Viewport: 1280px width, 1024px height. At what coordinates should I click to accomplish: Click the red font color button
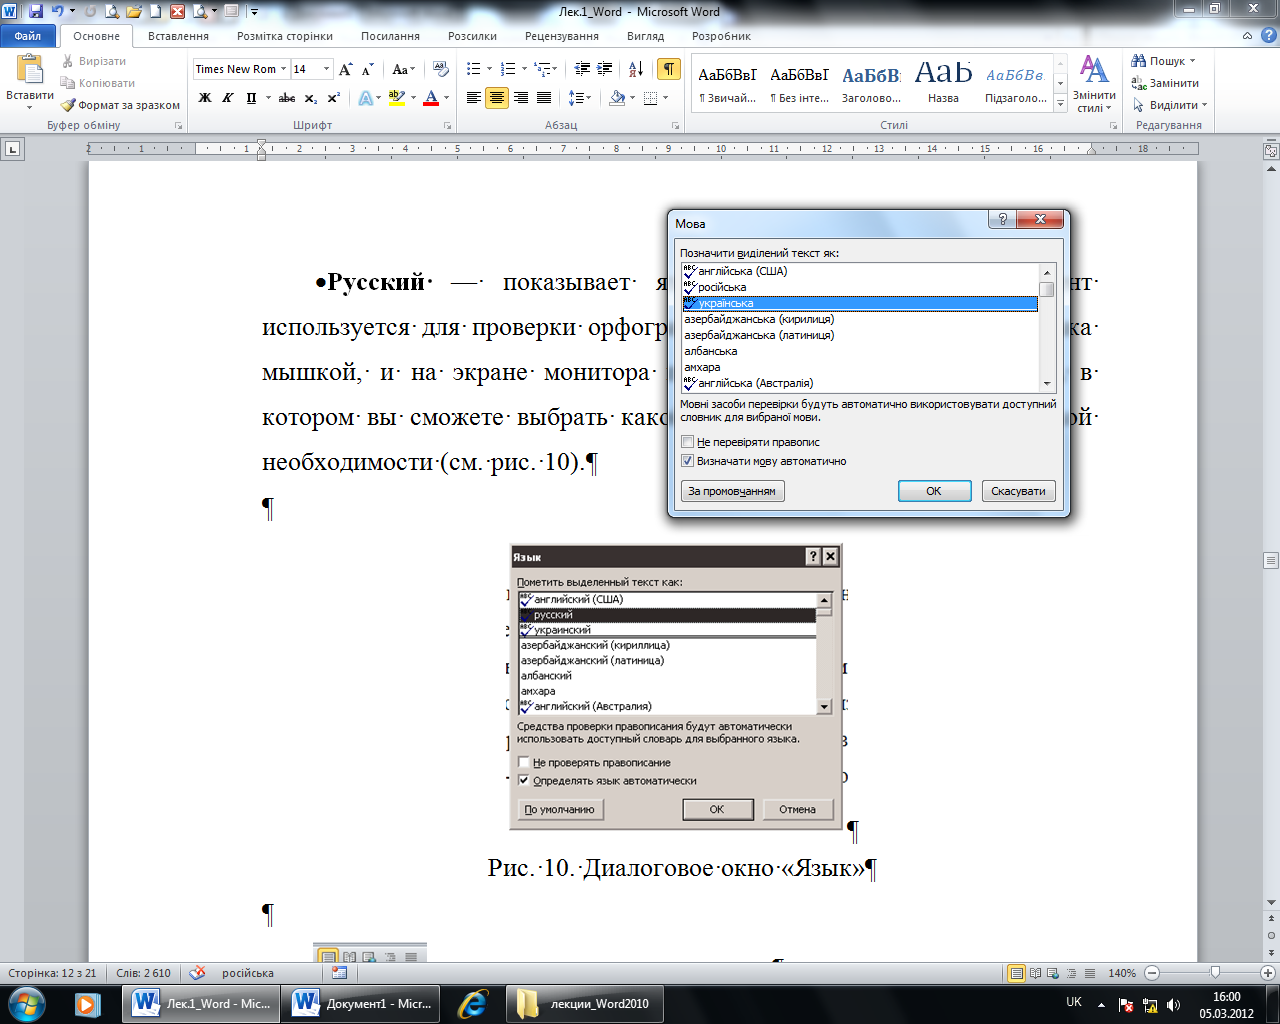(431, 98)
